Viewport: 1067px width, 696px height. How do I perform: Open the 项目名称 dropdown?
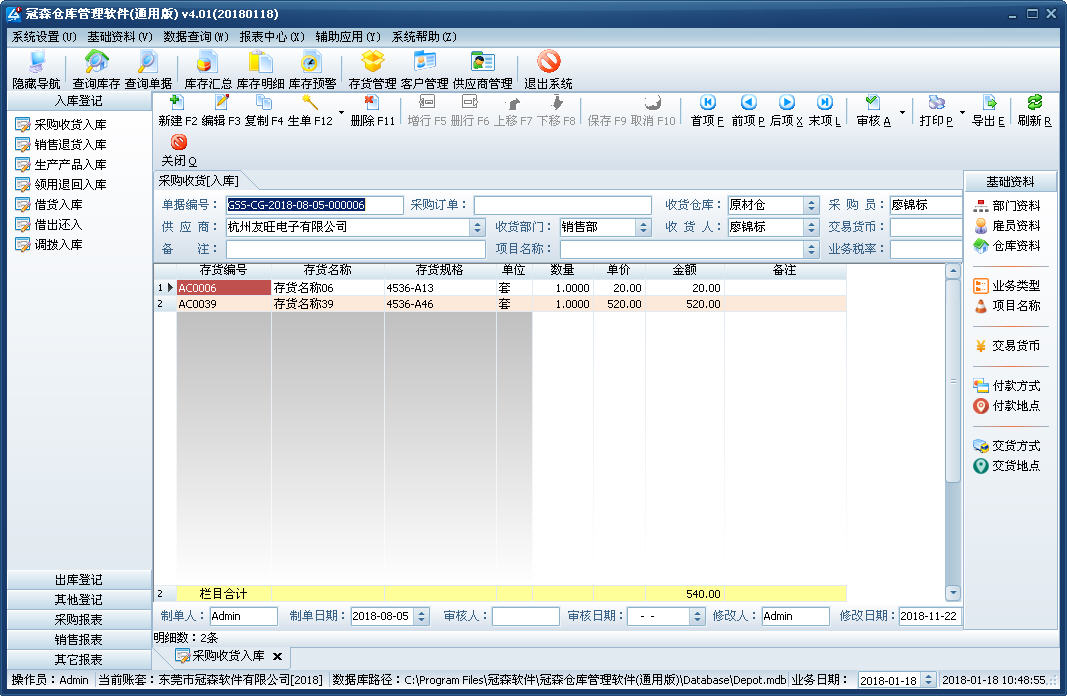pos(811,249)
